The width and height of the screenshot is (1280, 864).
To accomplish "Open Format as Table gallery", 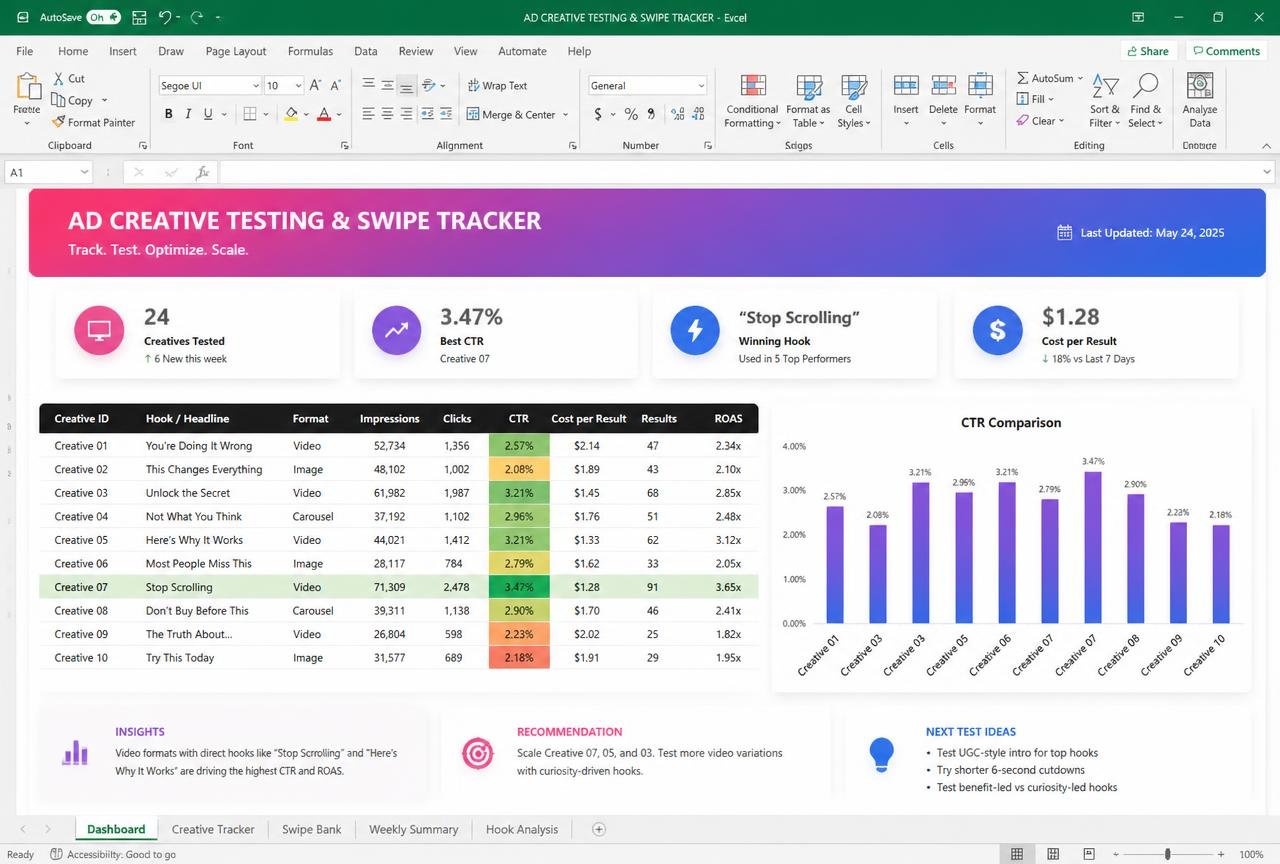I will pyautogui.click(x=808, y=101).
